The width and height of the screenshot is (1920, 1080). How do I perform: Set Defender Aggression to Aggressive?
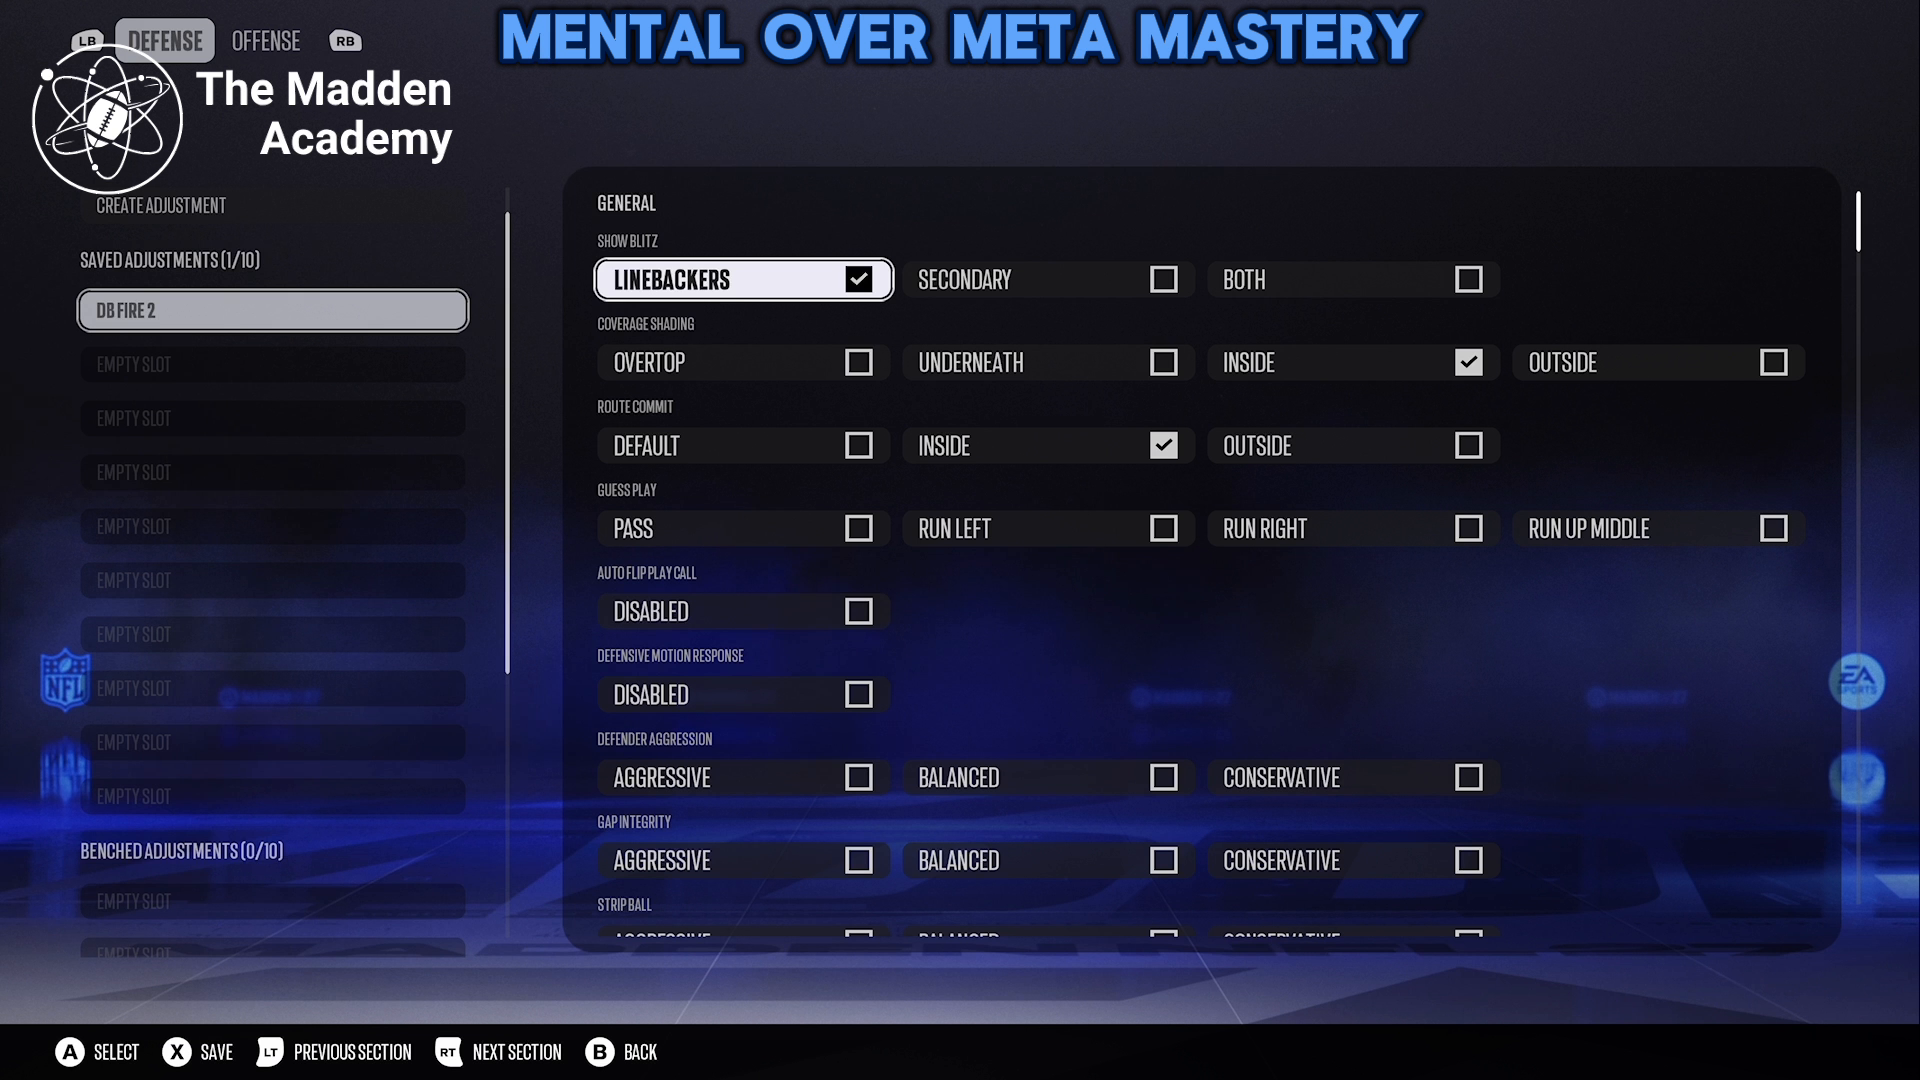tap(744, 778)
